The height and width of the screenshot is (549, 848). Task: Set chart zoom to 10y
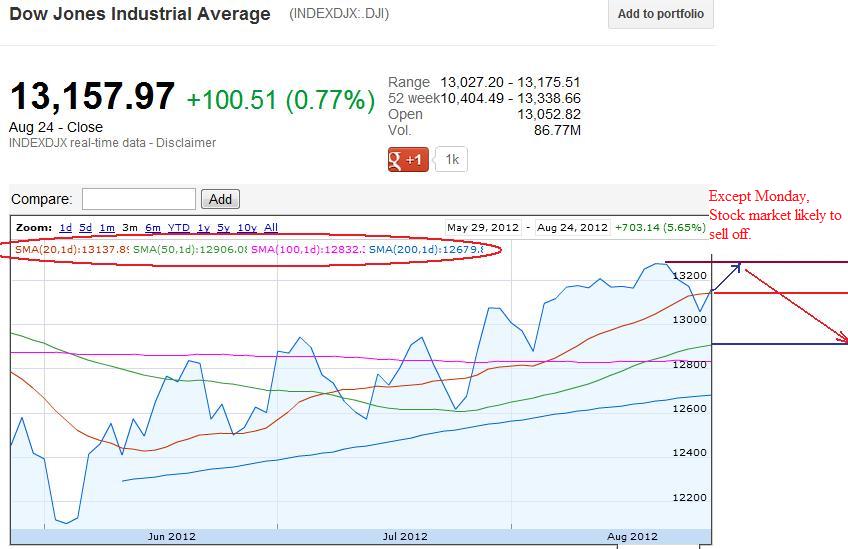point(247,228)
